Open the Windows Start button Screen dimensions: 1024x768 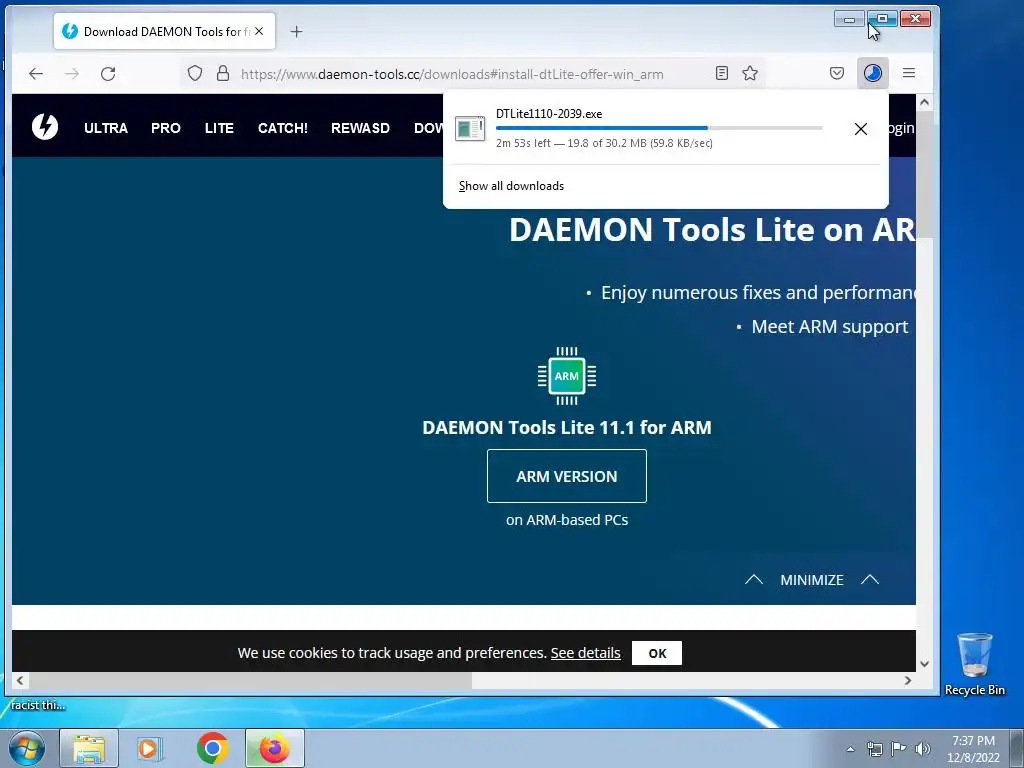(27, 748)
